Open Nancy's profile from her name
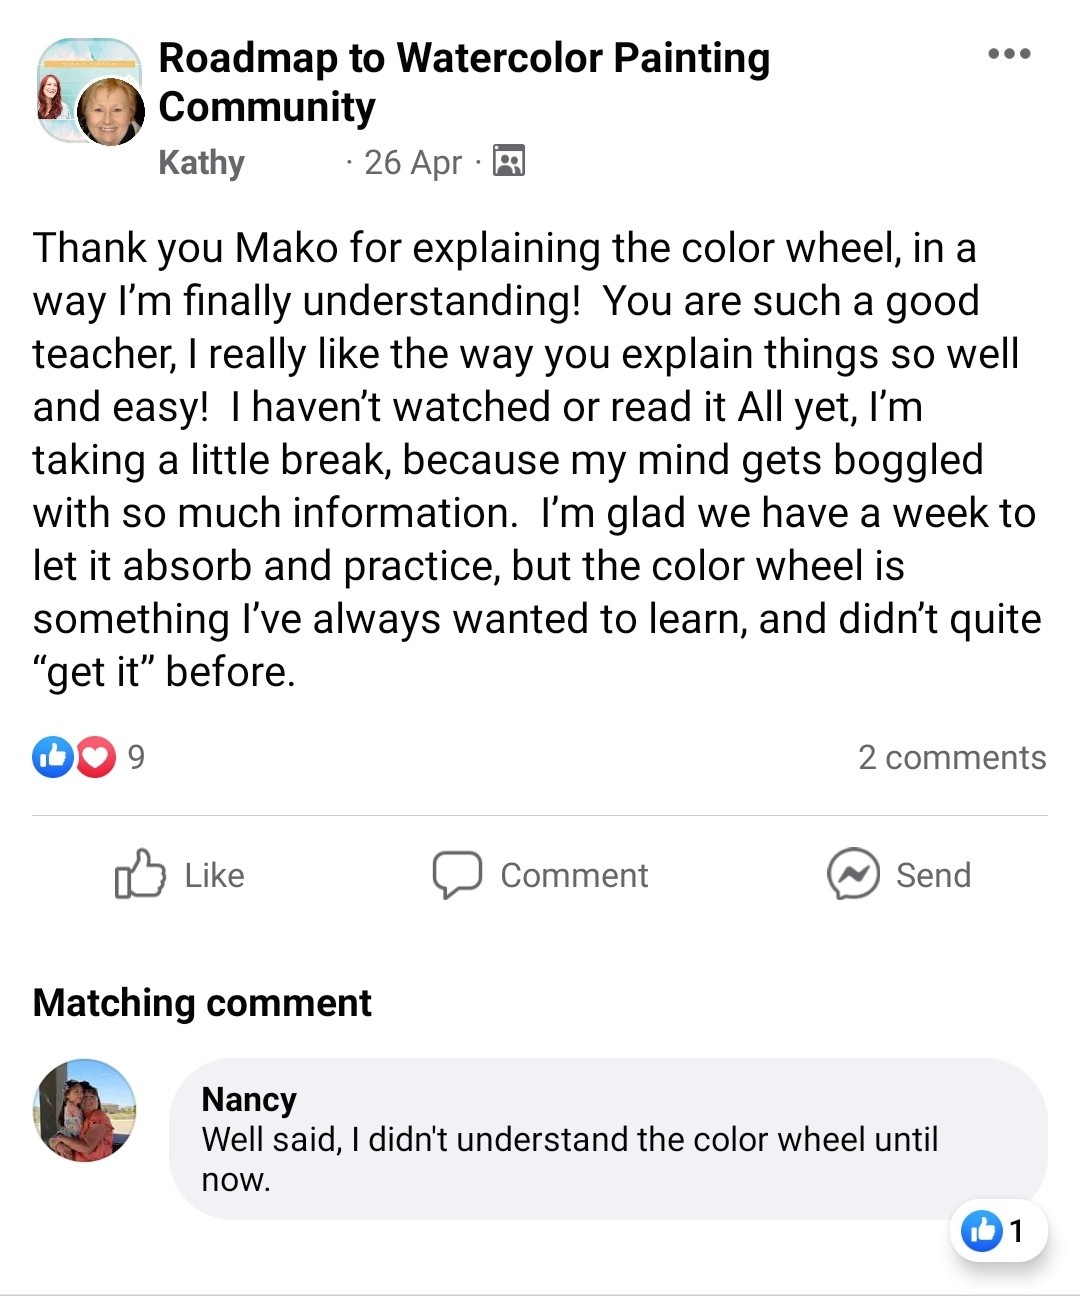1080x1296 pixels. click(249, 1099)
